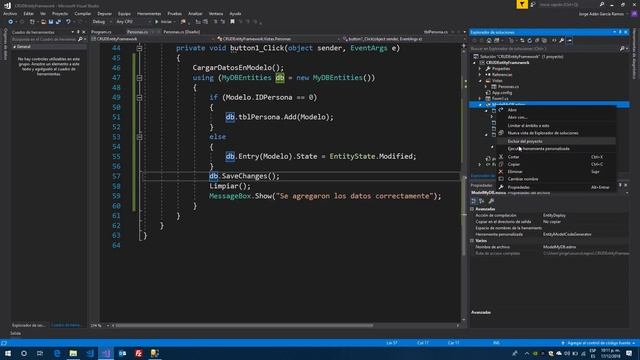Click the Open File folder toolbar icon
This screenshot has height=360, width=640.
(x=43, y=22)
